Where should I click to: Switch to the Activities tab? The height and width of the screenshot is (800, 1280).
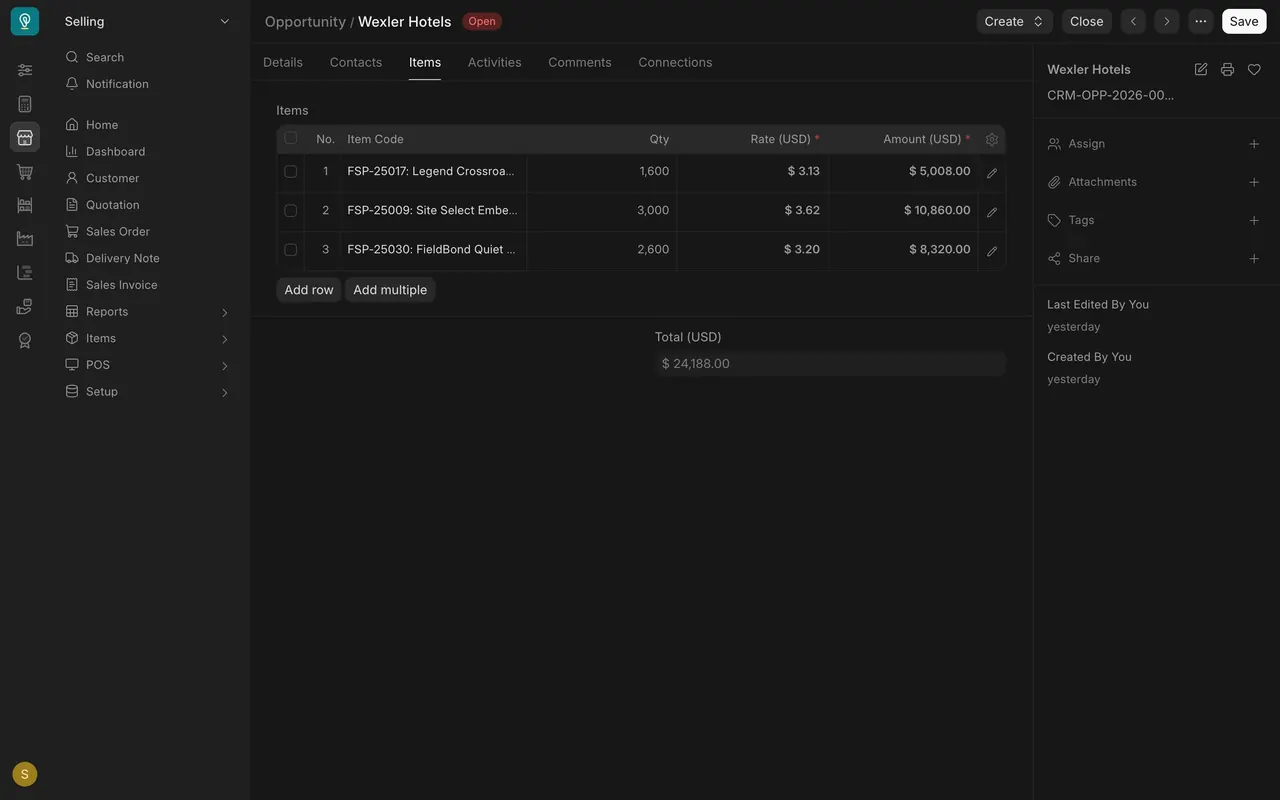click(495, 62)
